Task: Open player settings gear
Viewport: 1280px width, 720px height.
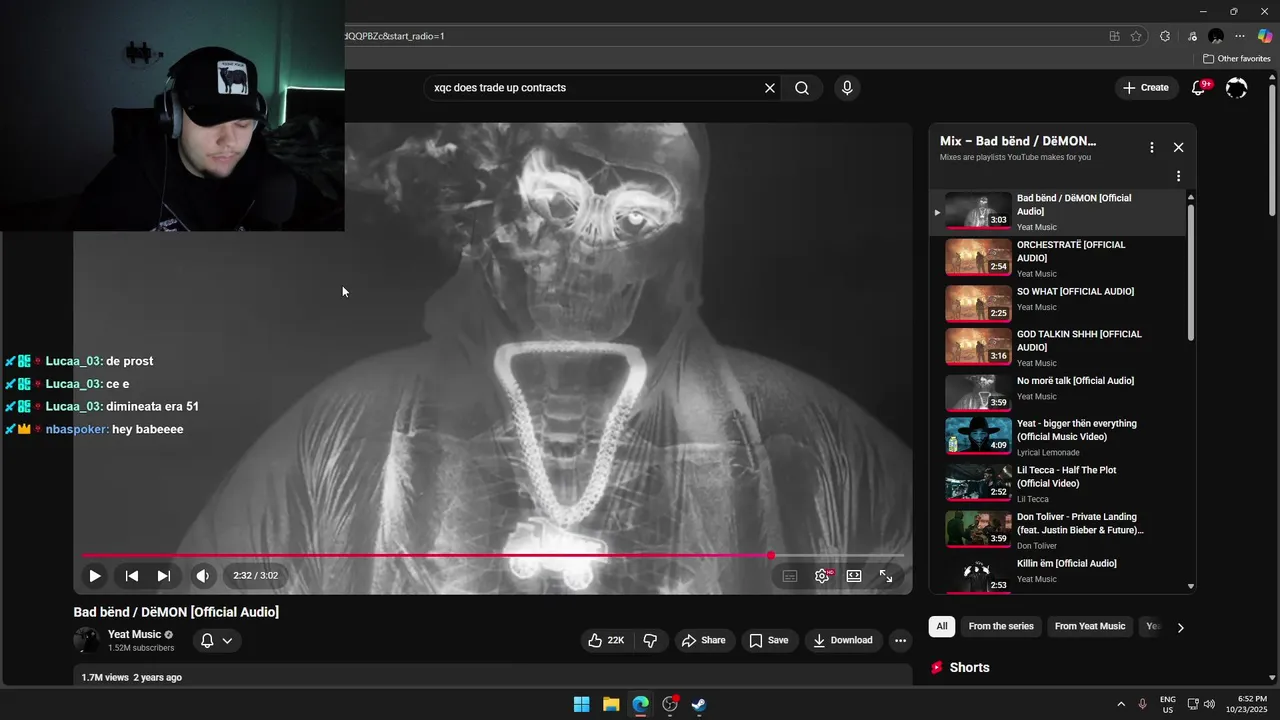Action: (822, 576)
